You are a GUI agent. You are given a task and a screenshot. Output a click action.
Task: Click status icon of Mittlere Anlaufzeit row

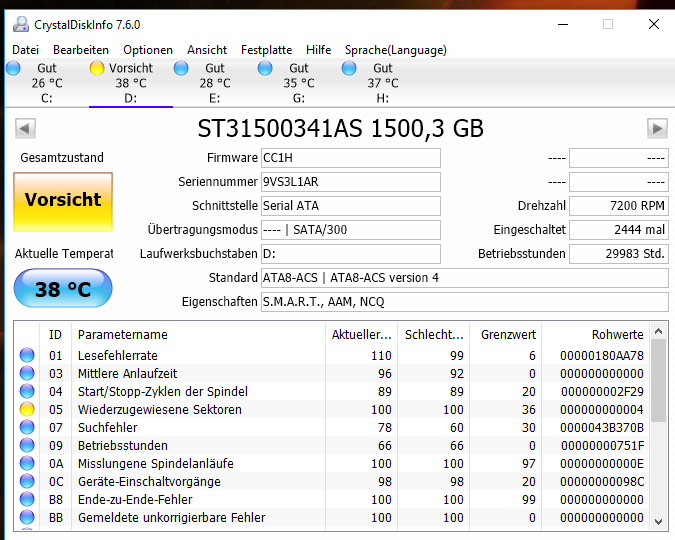[27, 373]
